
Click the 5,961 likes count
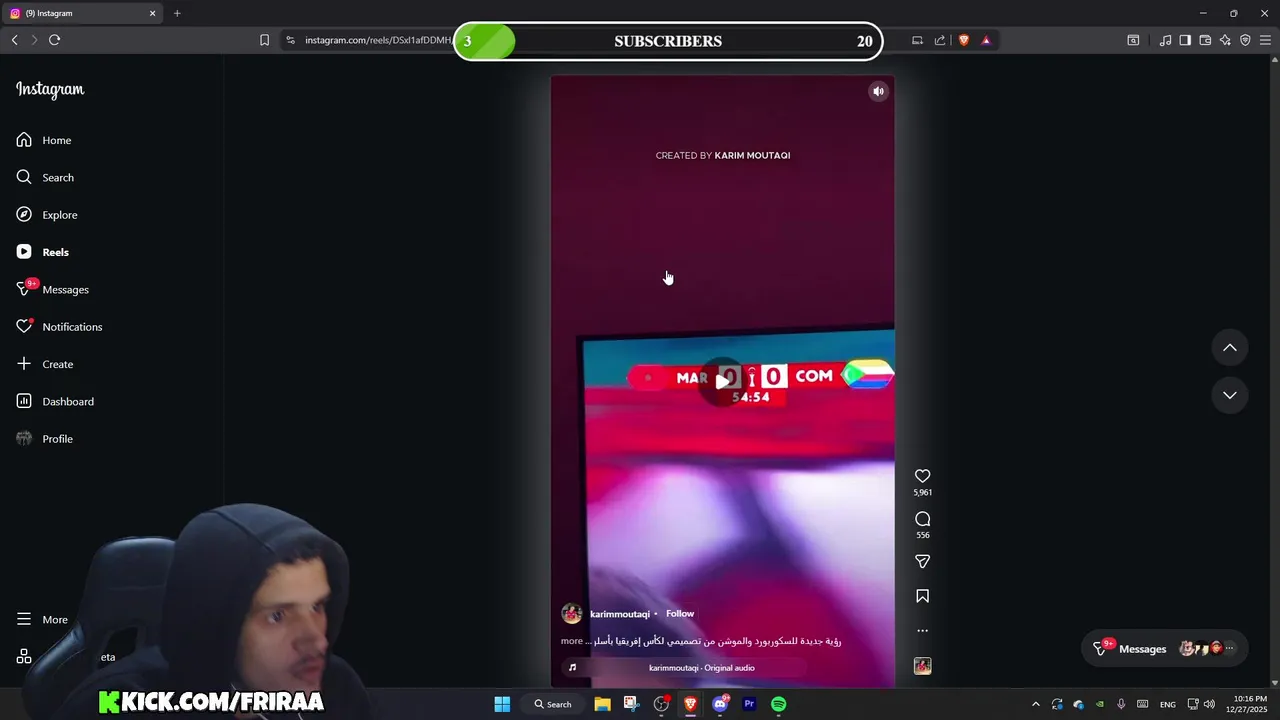point(922,493)
